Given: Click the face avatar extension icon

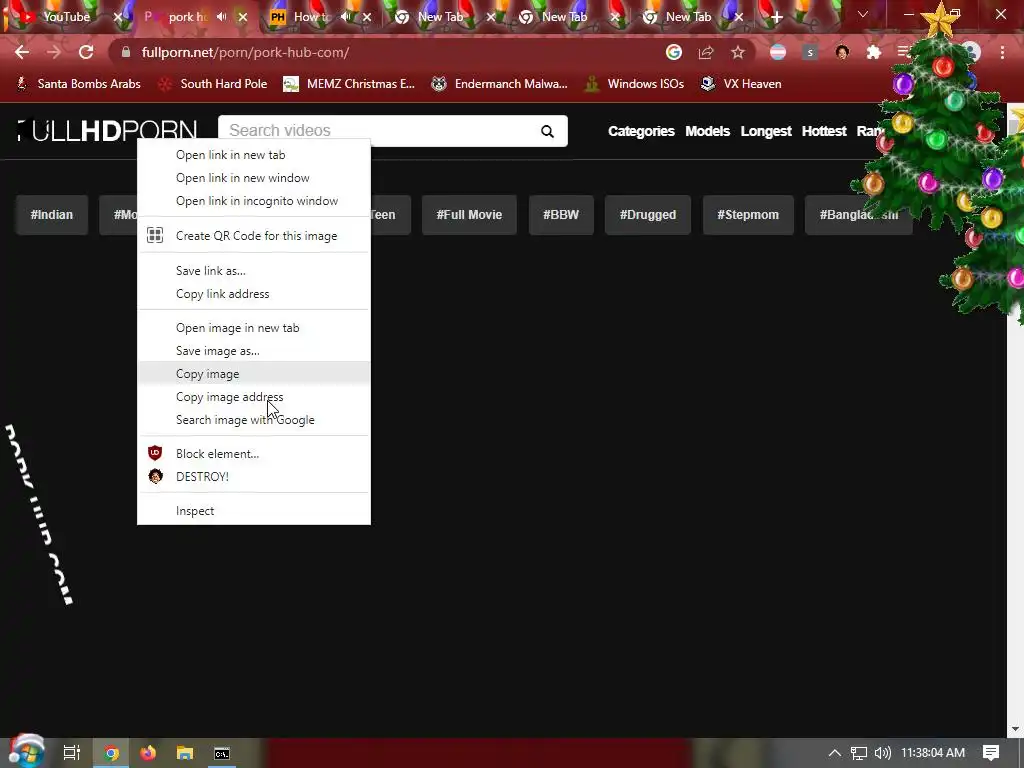Looking at the screenshot, I should tap(842, 52).
